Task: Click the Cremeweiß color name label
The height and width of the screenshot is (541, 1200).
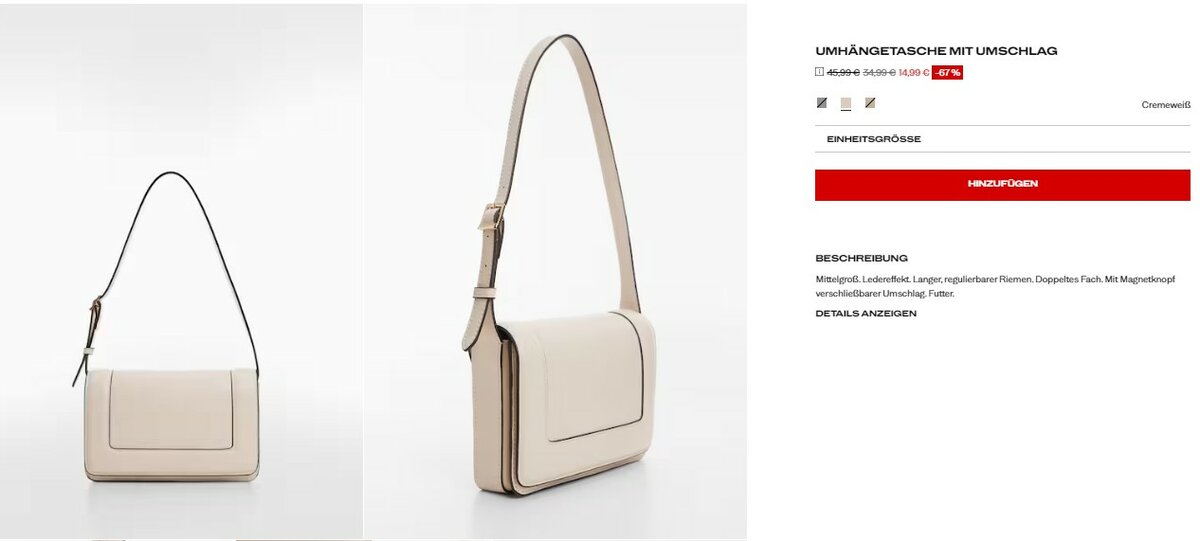Action: (x=1166, y=105)
